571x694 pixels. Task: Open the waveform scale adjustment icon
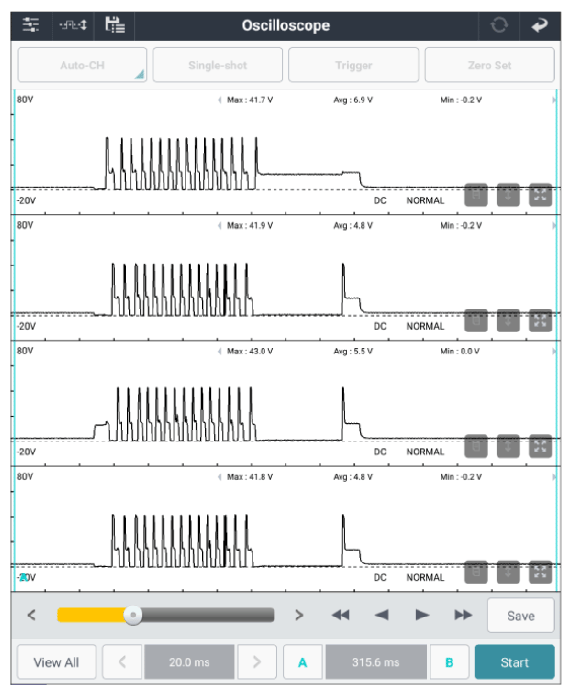pyautogui.click(x=73, y=25)
